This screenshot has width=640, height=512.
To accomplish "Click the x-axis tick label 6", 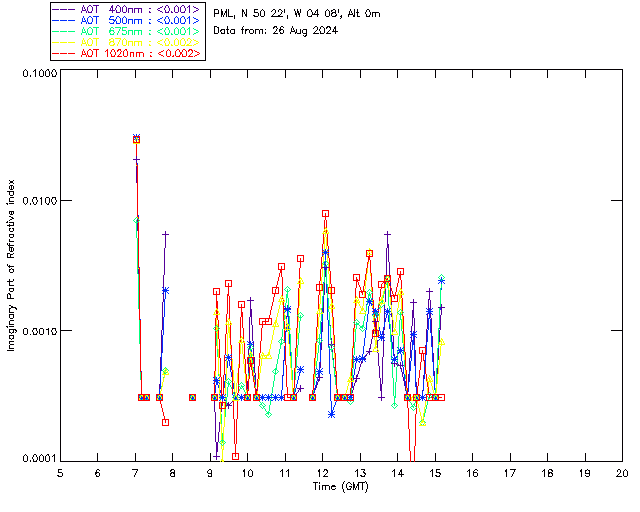I will click(98, 473).
